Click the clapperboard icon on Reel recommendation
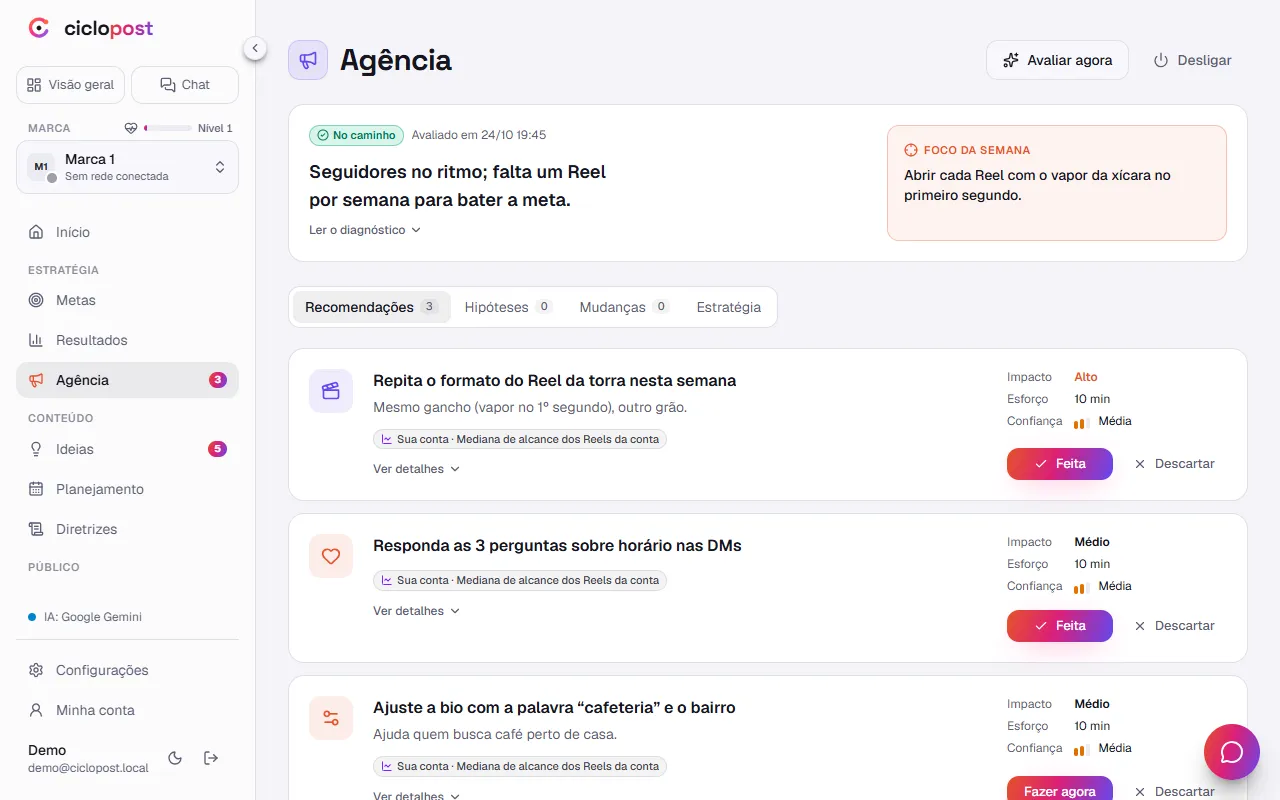The image size is (1280, 800). coord(331,391)
